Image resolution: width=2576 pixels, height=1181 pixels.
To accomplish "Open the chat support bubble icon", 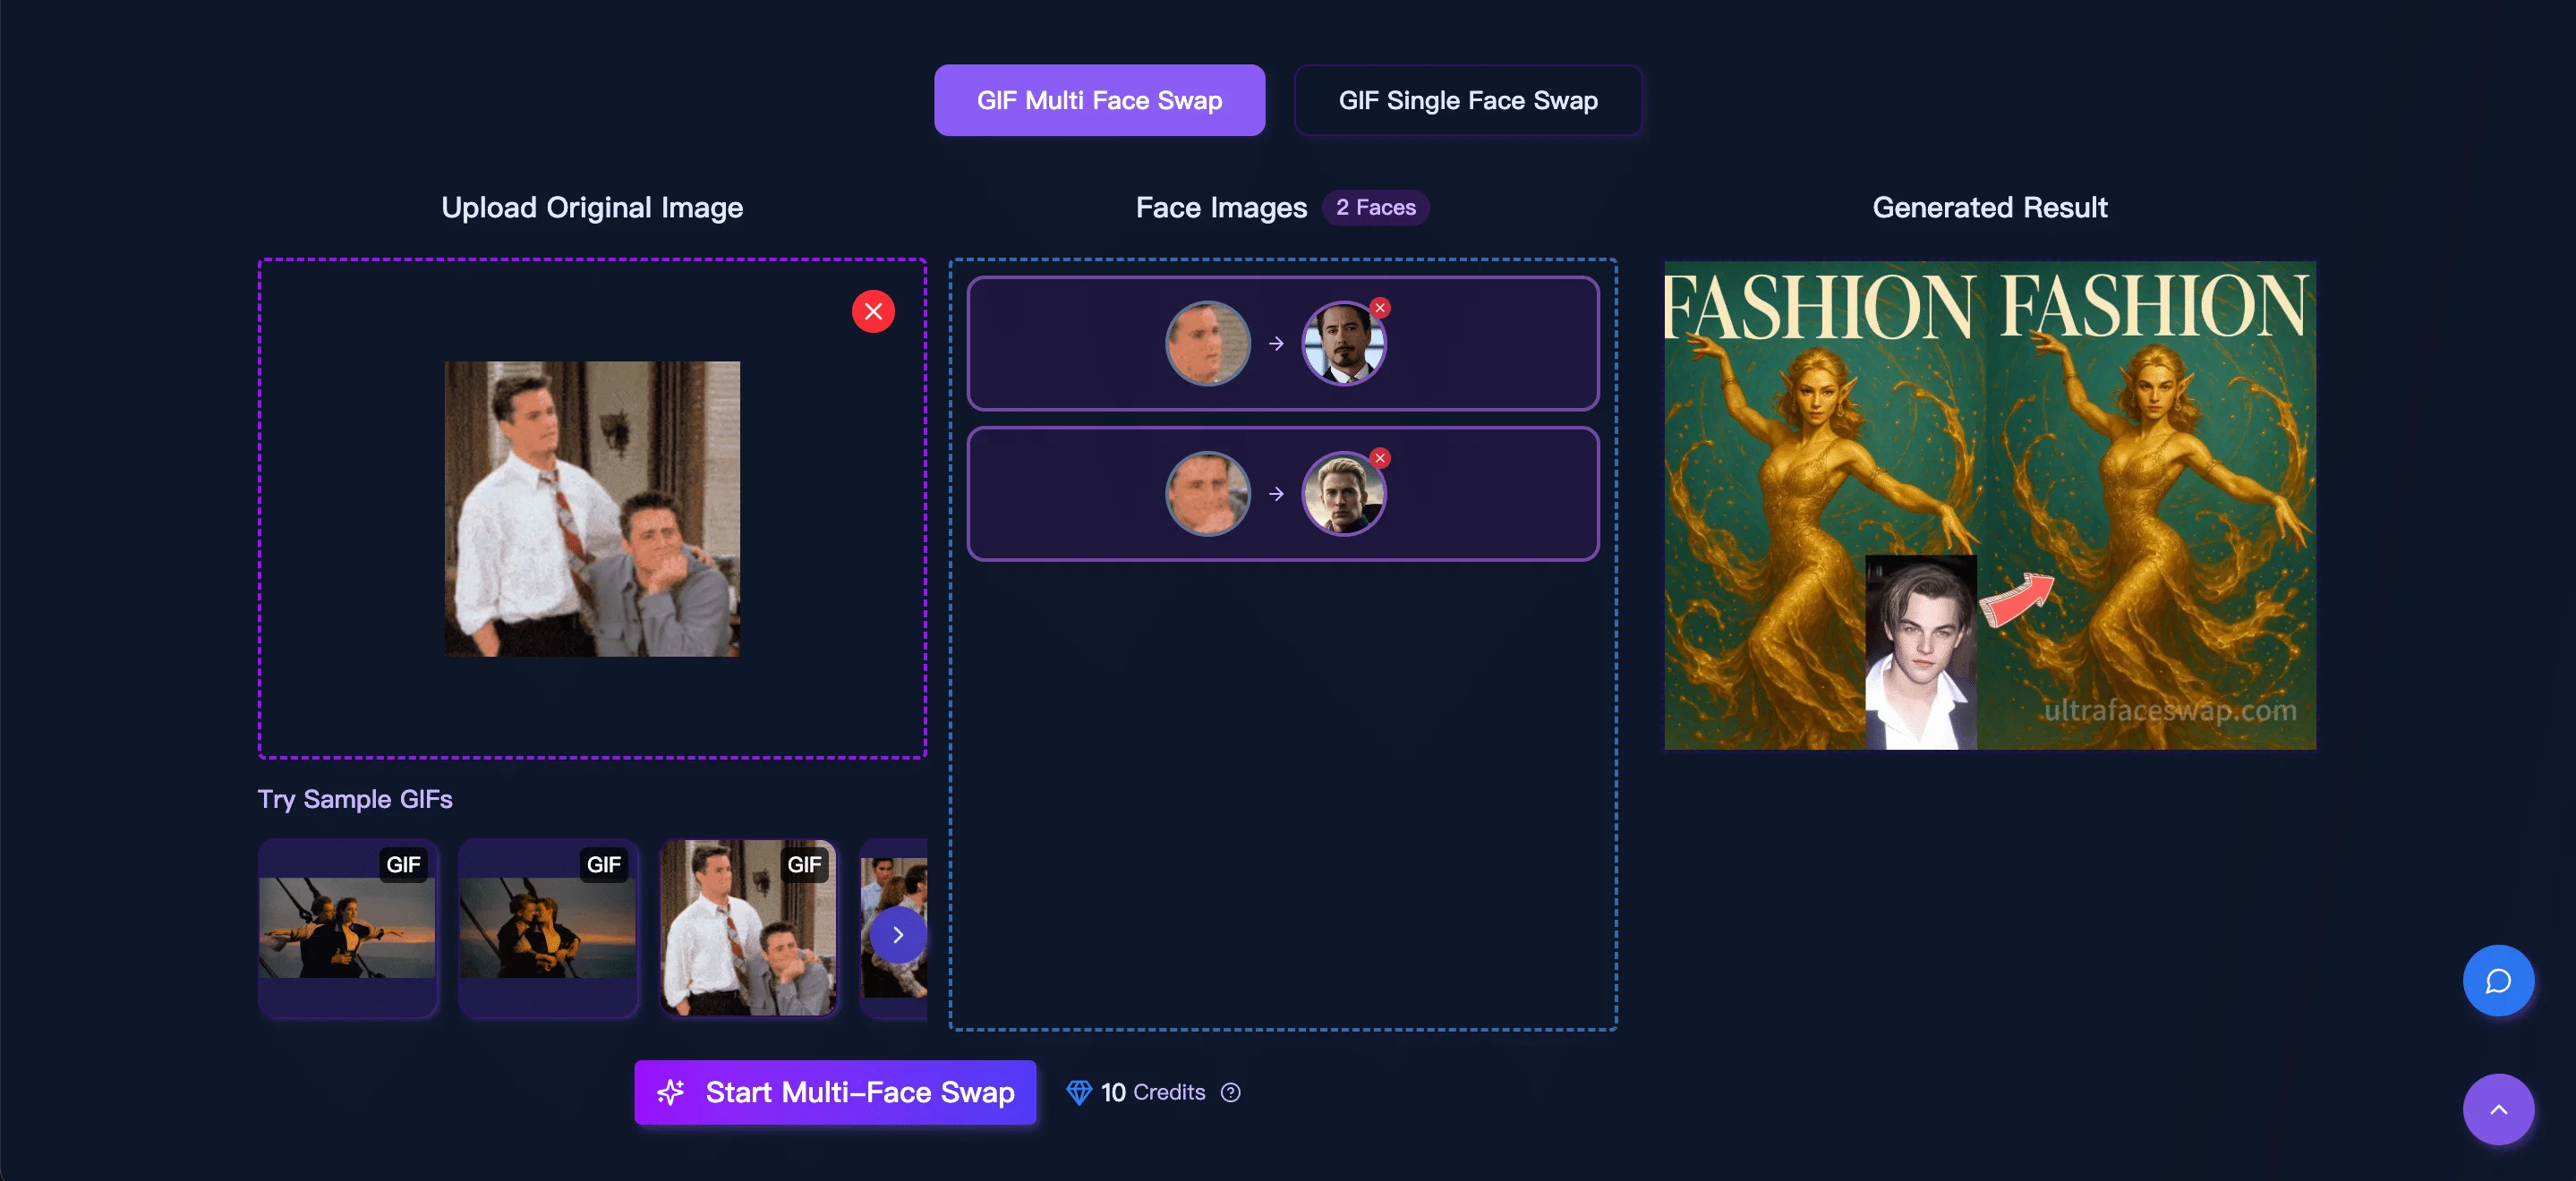I will coord(2497,980).
